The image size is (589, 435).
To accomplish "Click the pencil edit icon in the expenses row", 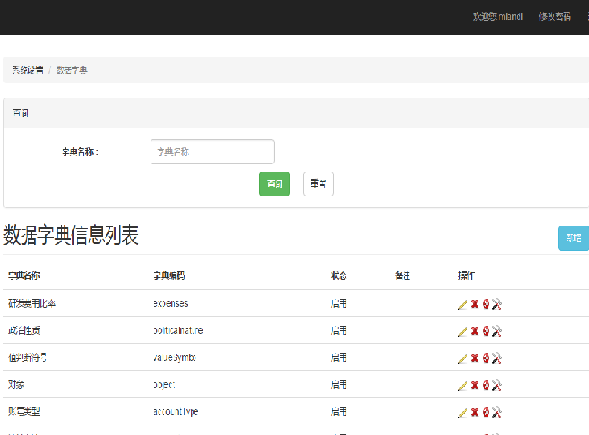I will (462, 304).
